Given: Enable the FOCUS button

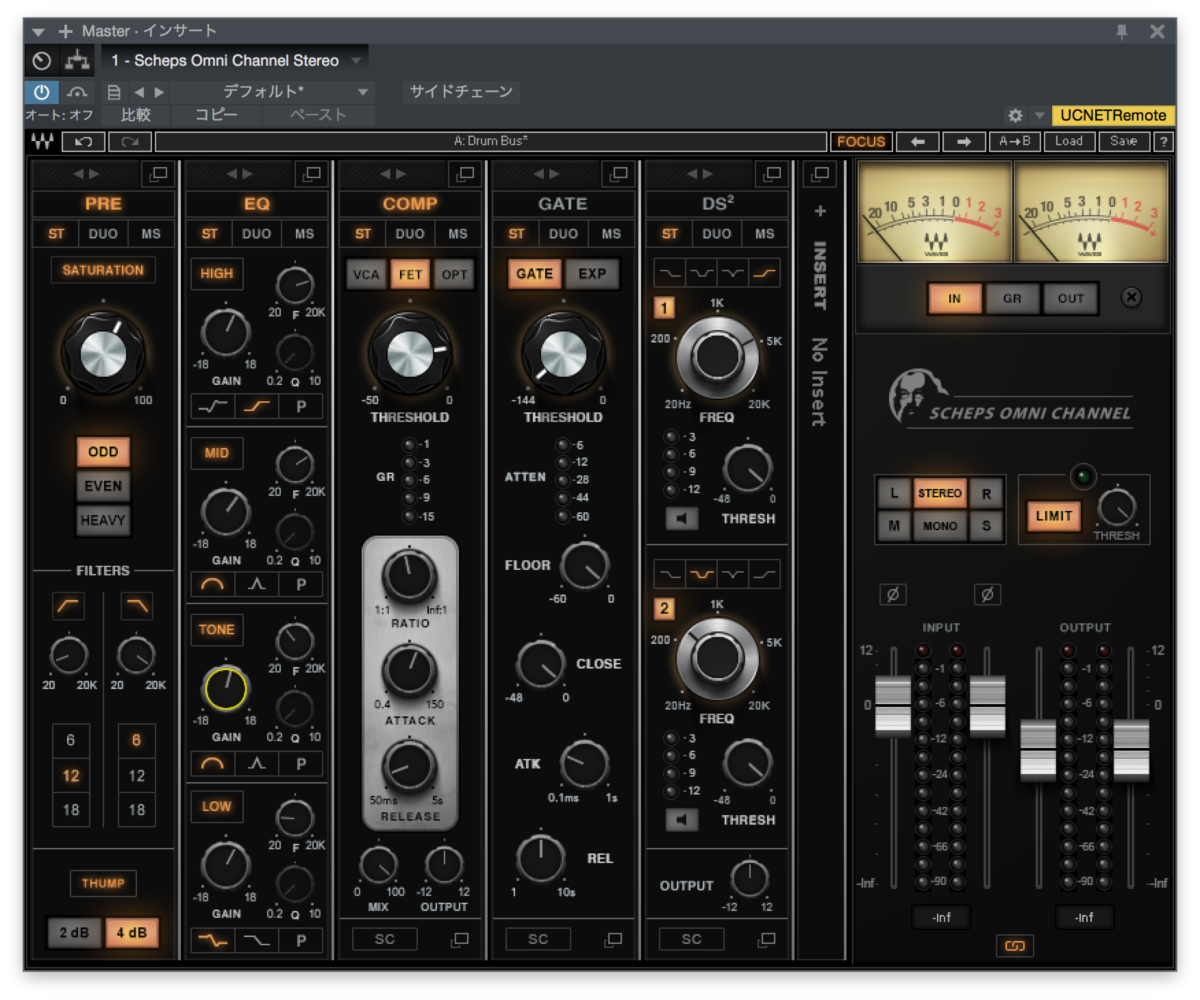Looking at the screenshot, I should (x=861, y=141).
